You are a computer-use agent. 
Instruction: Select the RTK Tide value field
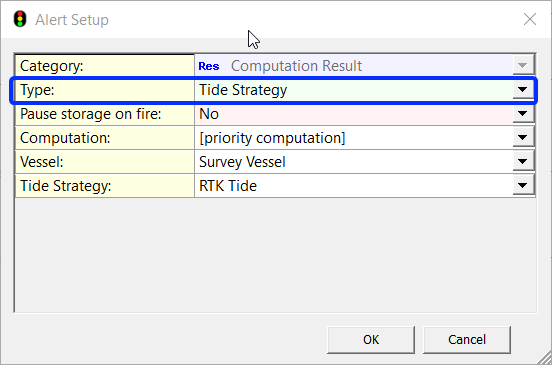pos(353,185)
